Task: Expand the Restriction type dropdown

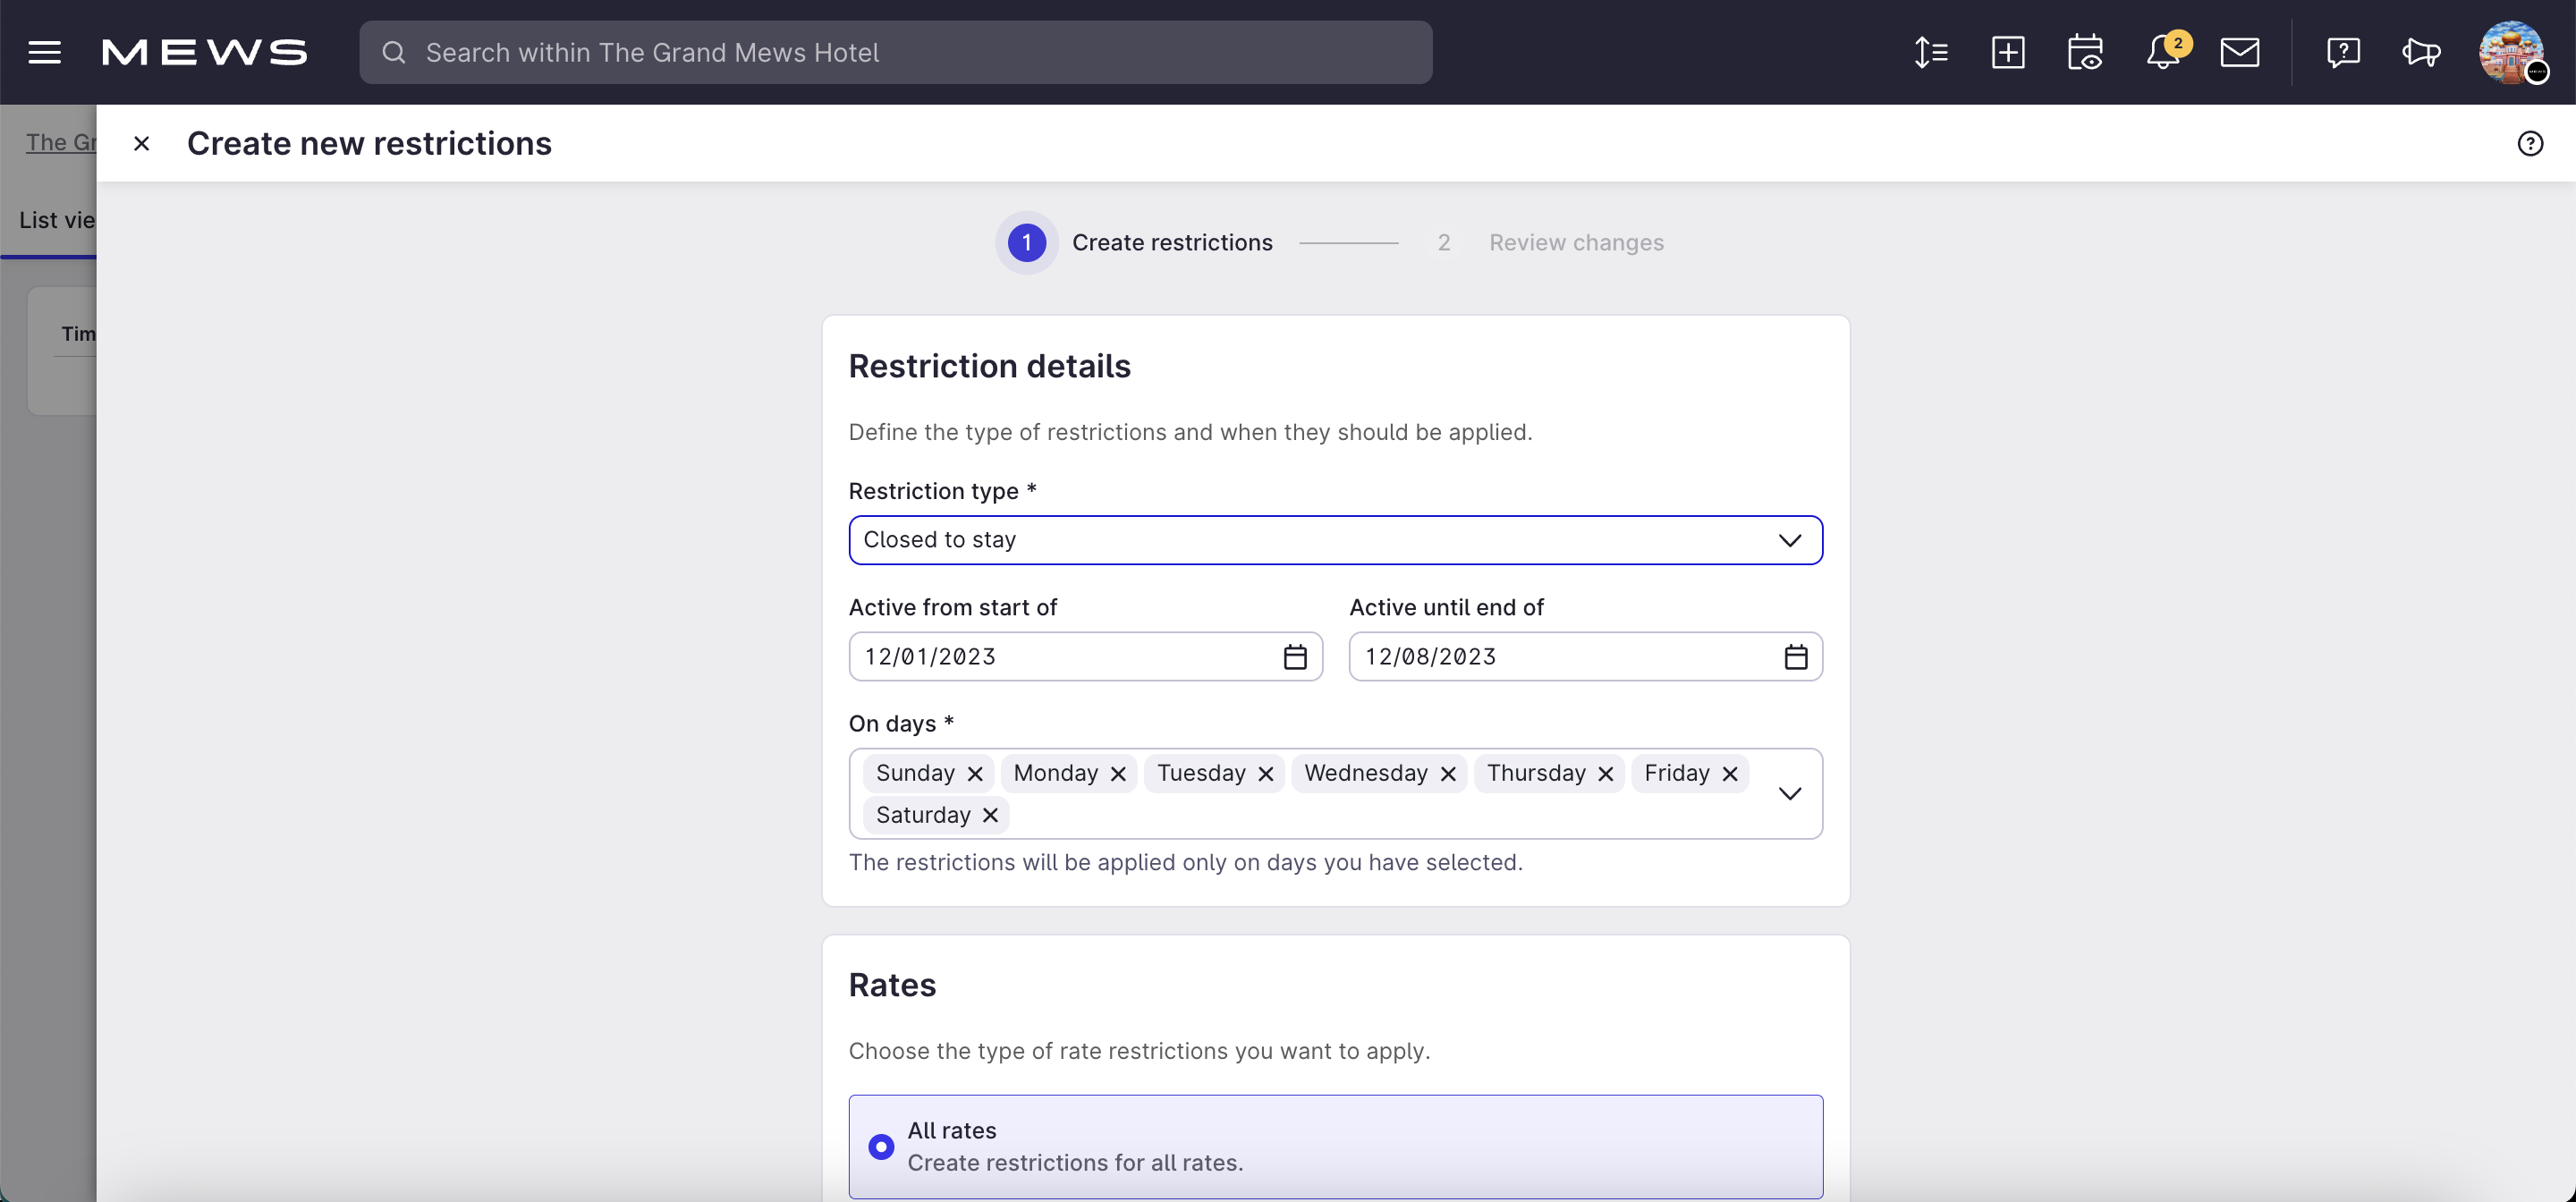Action: point(1335,540)
